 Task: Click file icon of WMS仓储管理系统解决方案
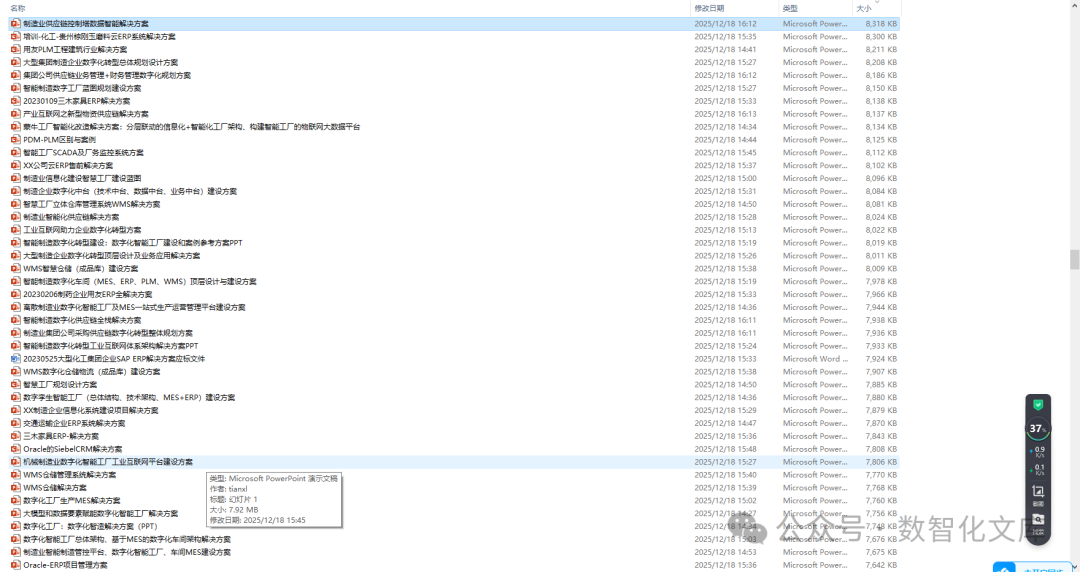click(16, 475)
